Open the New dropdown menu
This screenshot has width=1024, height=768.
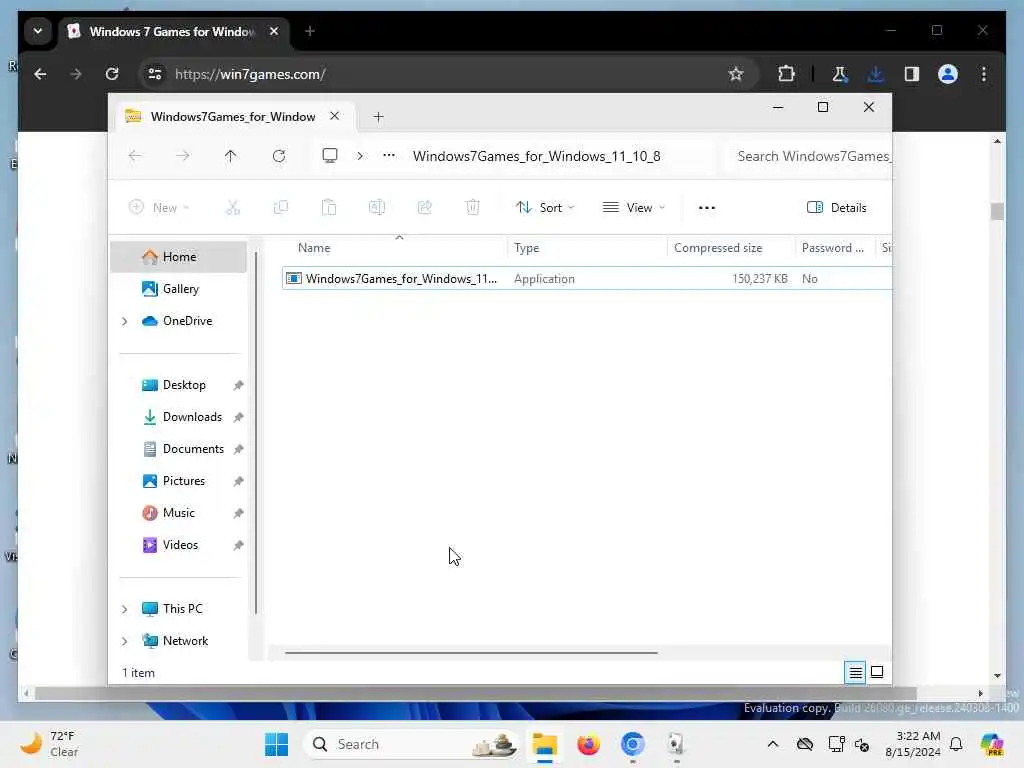(159, 208)
